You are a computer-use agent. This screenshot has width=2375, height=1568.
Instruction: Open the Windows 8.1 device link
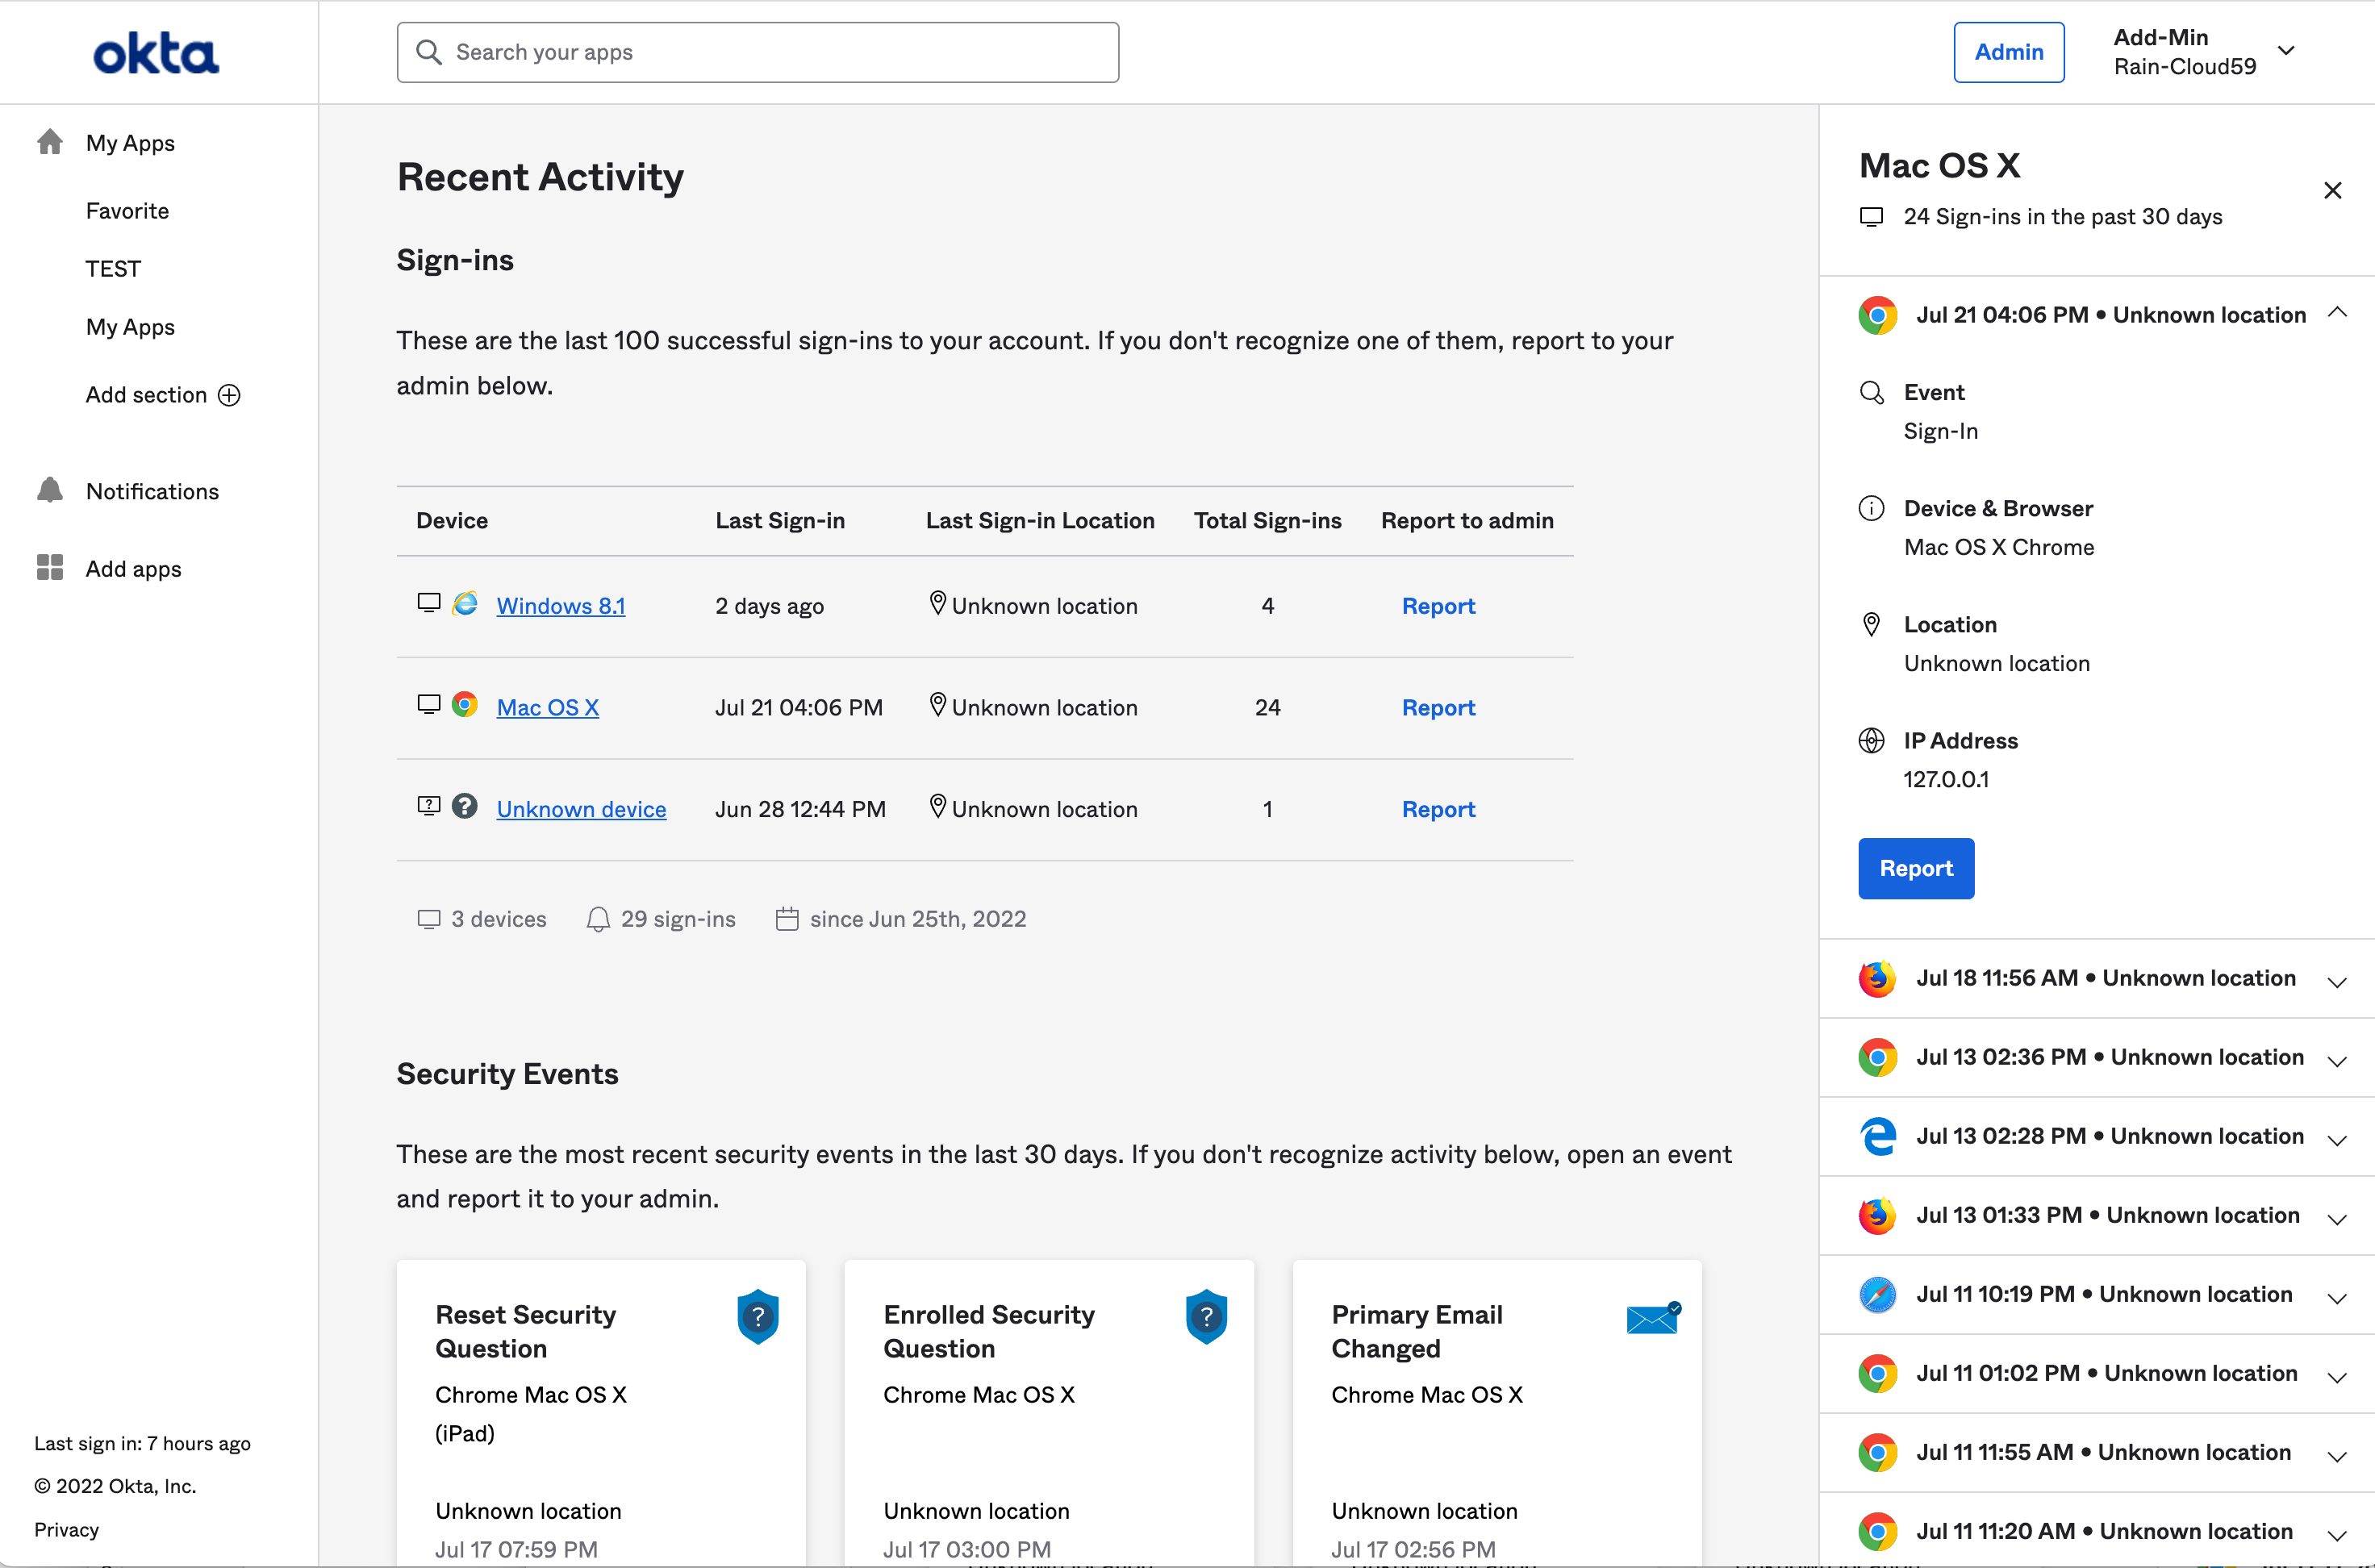point(560,606)
